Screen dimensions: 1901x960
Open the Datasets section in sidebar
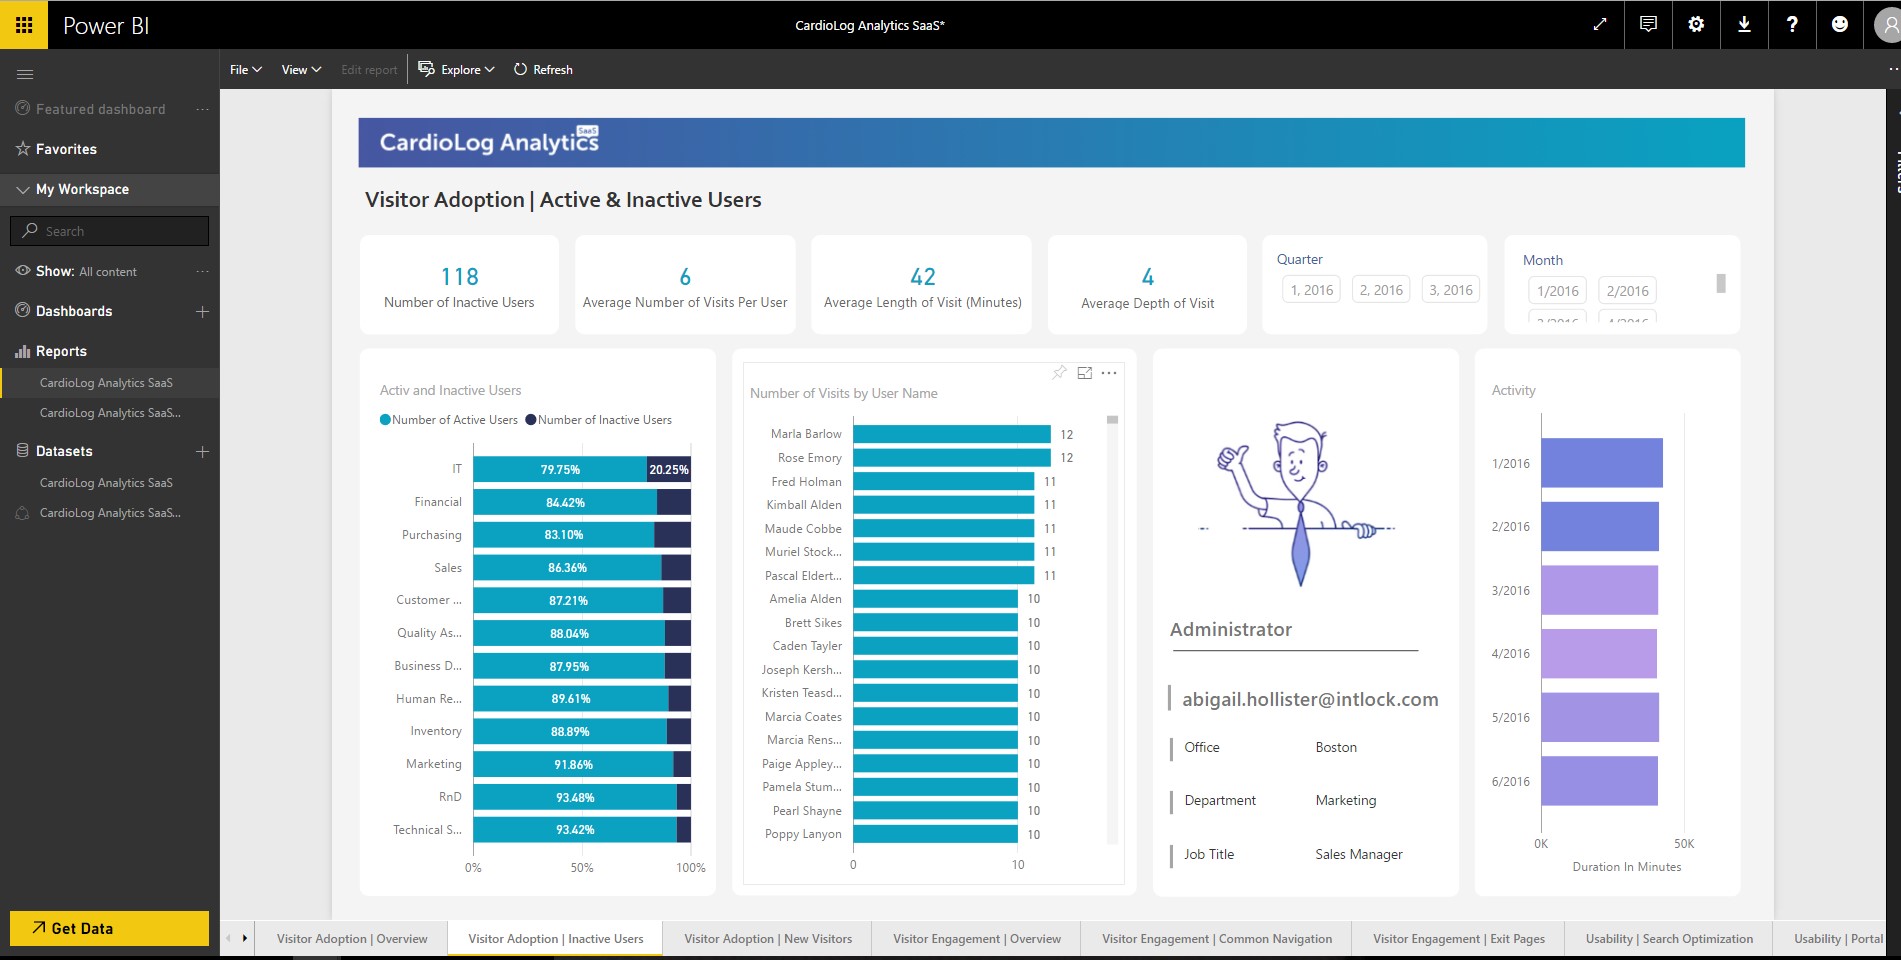tap(64, 451)
